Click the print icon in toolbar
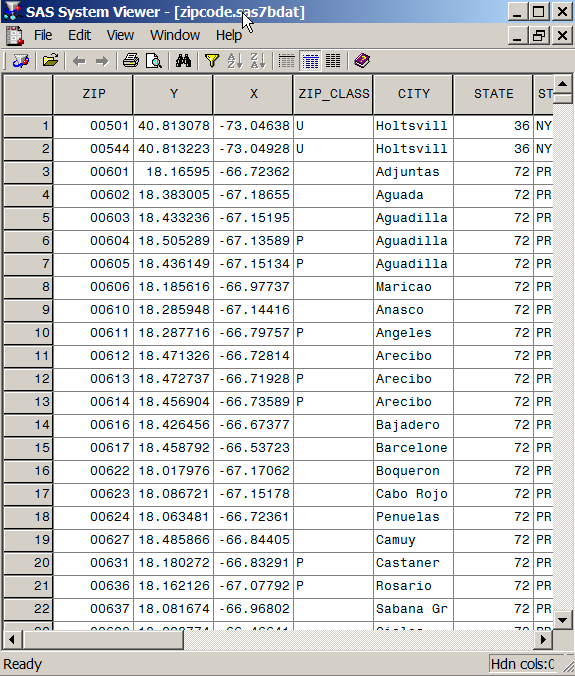The height and width of the screenshot is (676, 575). point(131,61)
